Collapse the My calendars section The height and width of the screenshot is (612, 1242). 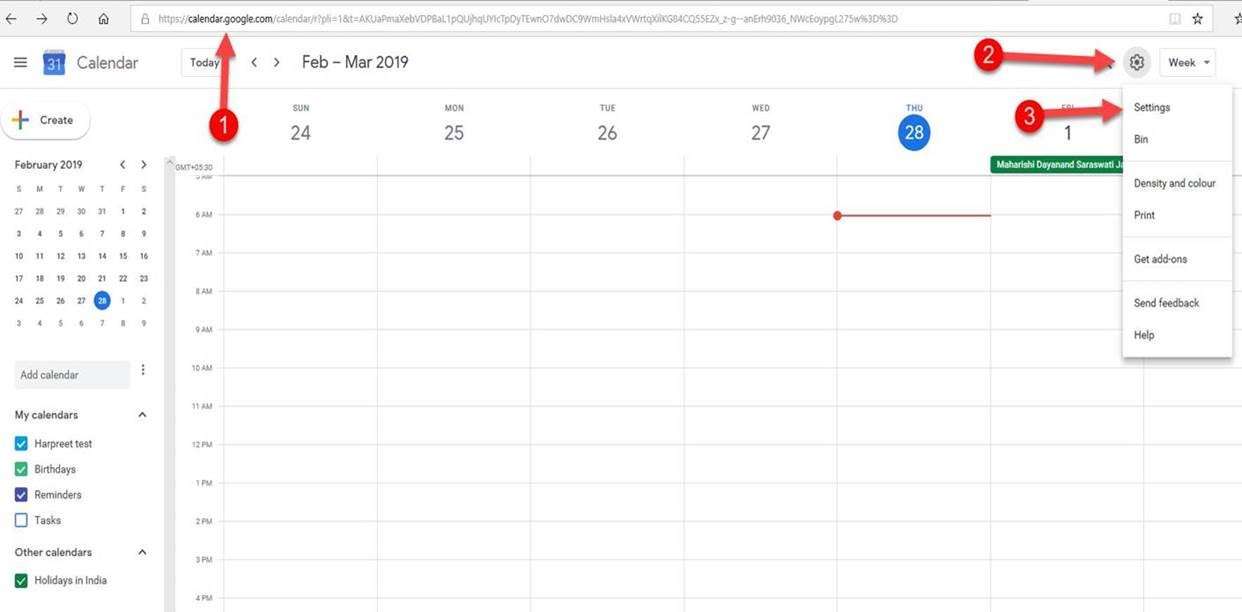pos(142,415)
